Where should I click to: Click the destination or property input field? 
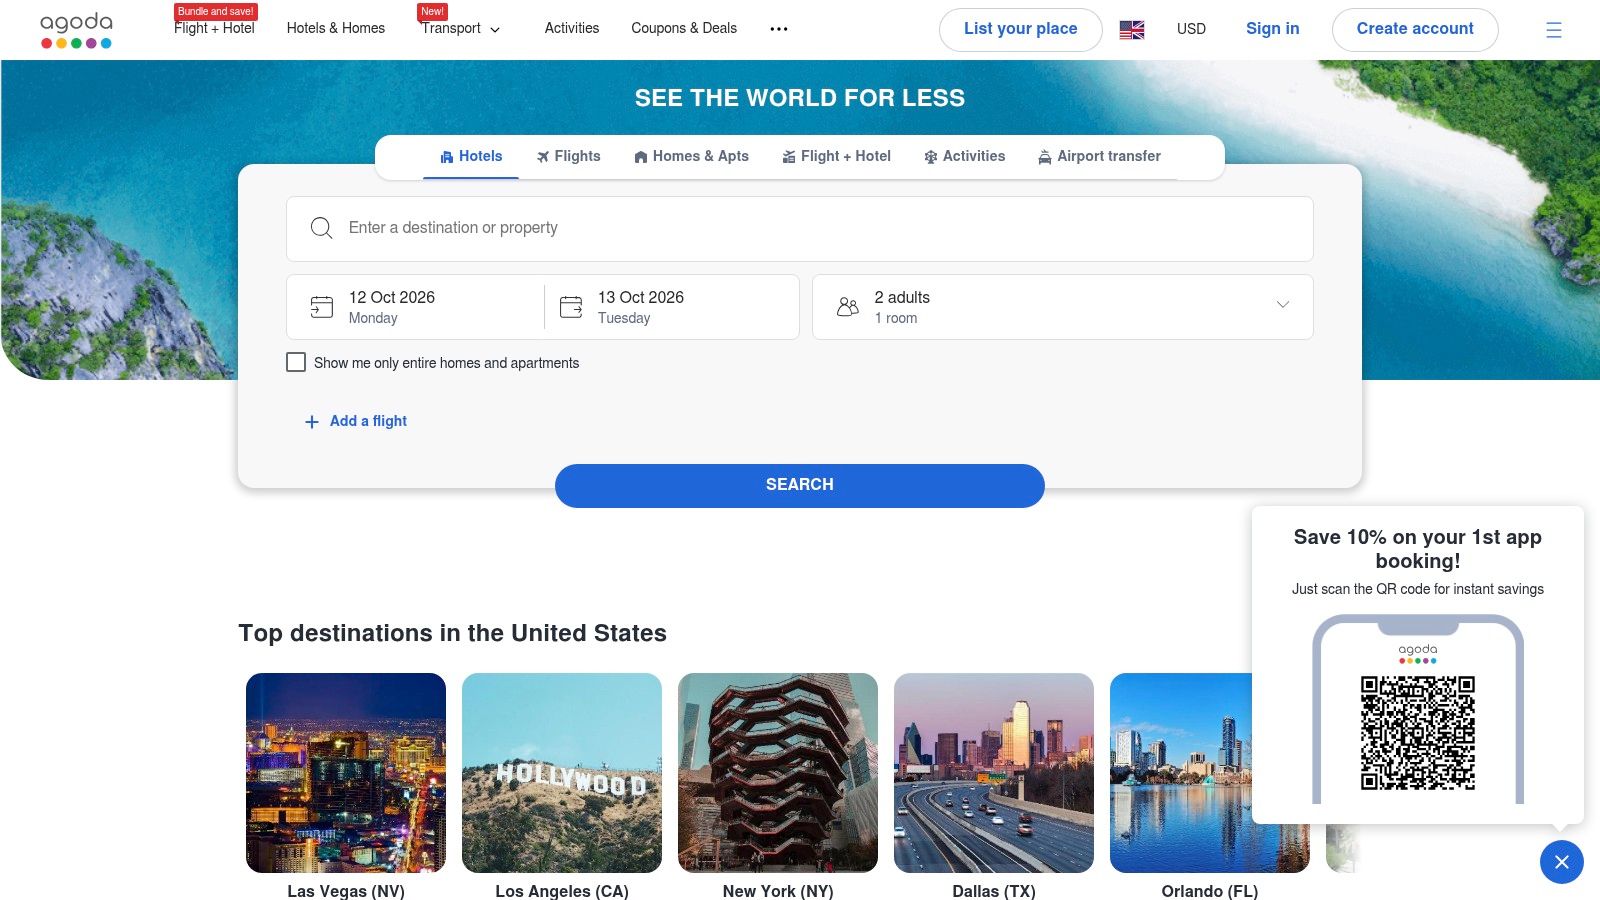coord(800,229)
